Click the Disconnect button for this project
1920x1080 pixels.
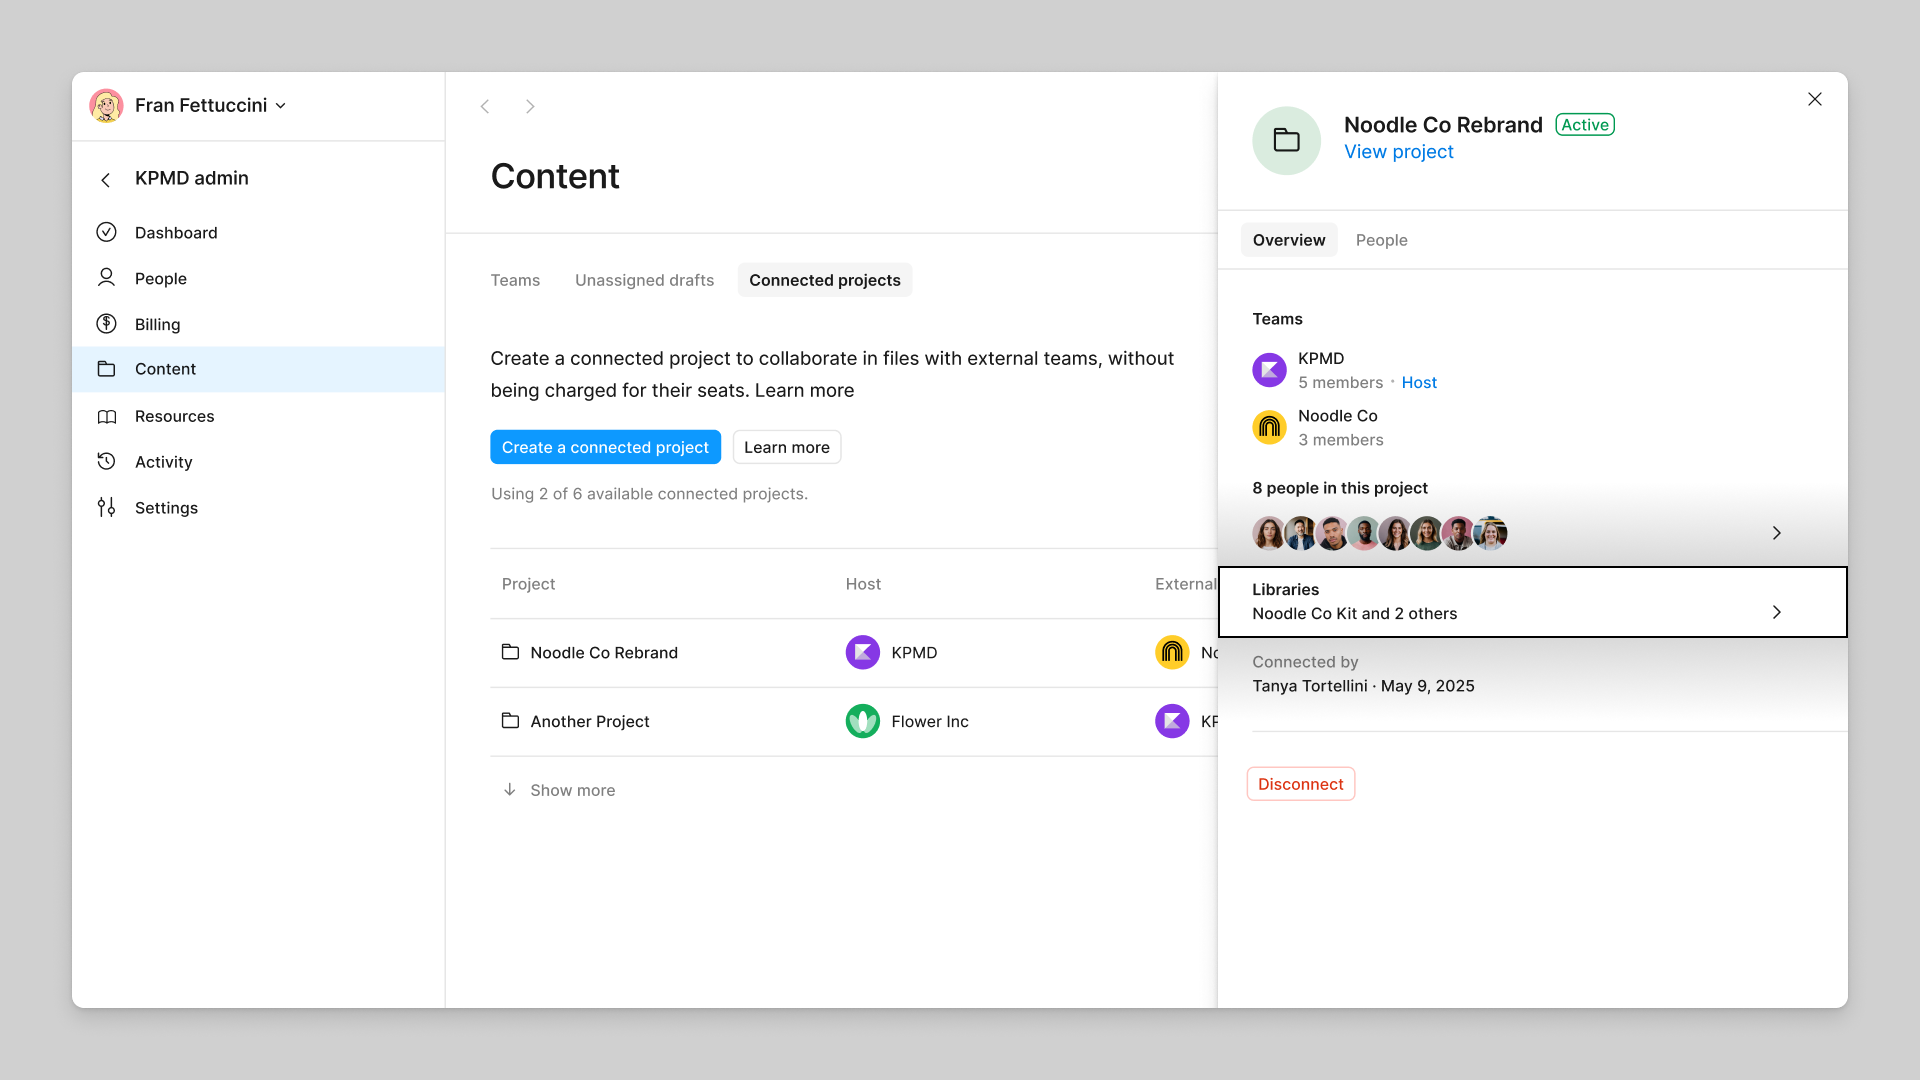pyautogui.click(x=1300, y=783)
